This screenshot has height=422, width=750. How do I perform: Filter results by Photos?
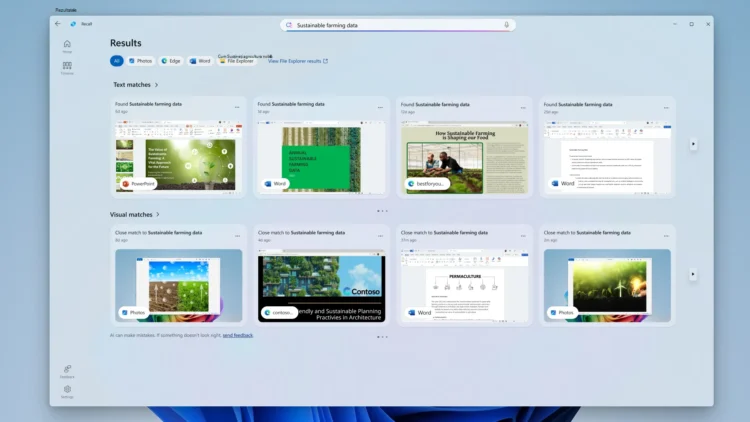click(138, 61)
